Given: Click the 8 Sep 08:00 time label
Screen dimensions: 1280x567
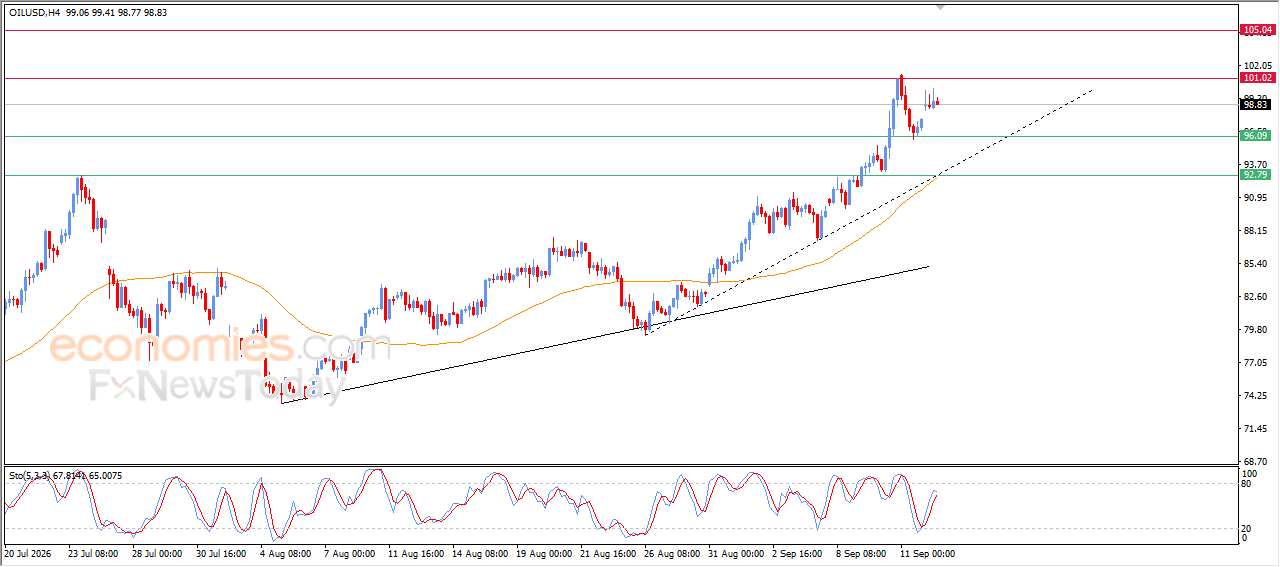Looking at the screenshot, I should click(x=862, y=552).
